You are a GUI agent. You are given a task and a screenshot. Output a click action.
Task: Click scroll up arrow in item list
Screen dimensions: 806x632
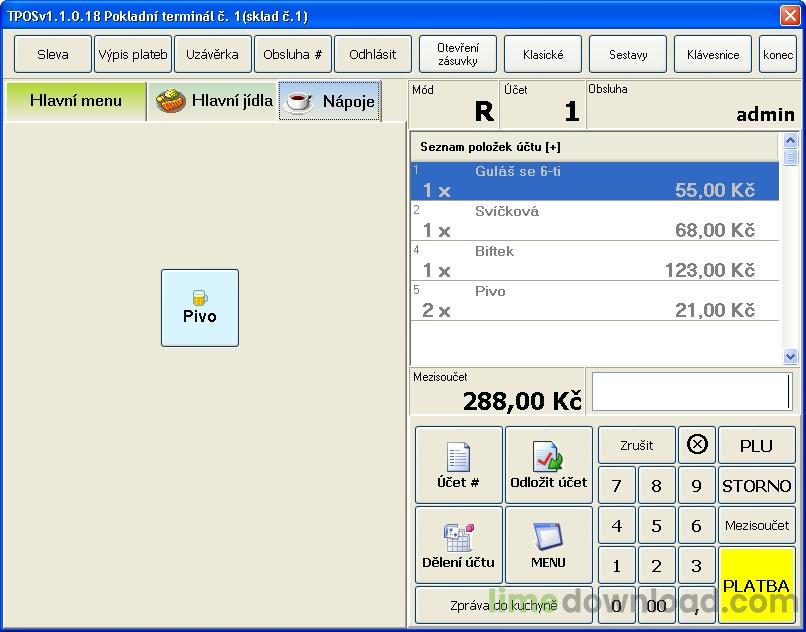[x=790, y=140]
